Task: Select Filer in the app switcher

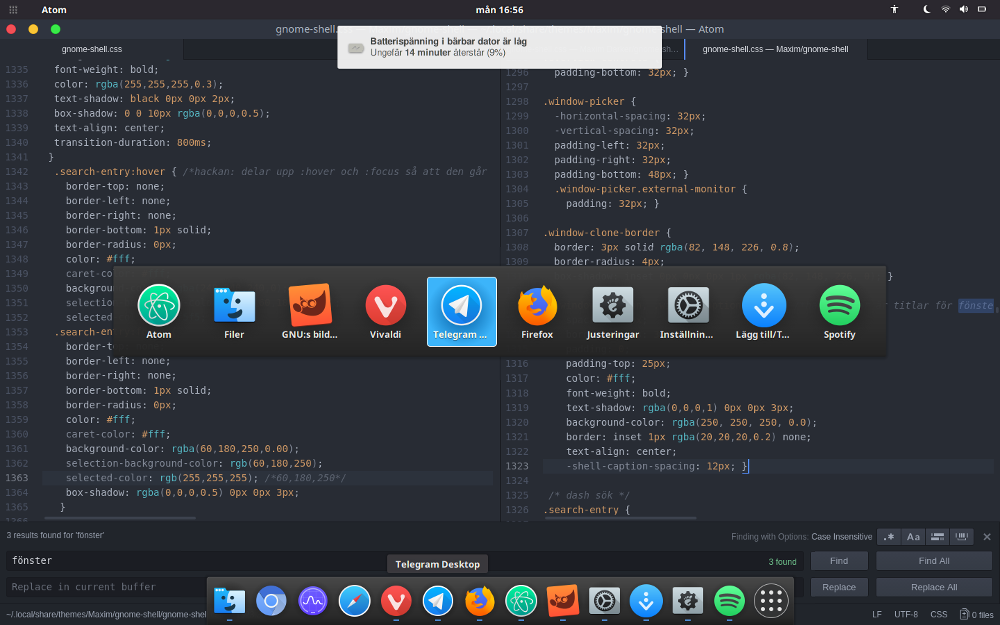Action: tap(234, 312)
